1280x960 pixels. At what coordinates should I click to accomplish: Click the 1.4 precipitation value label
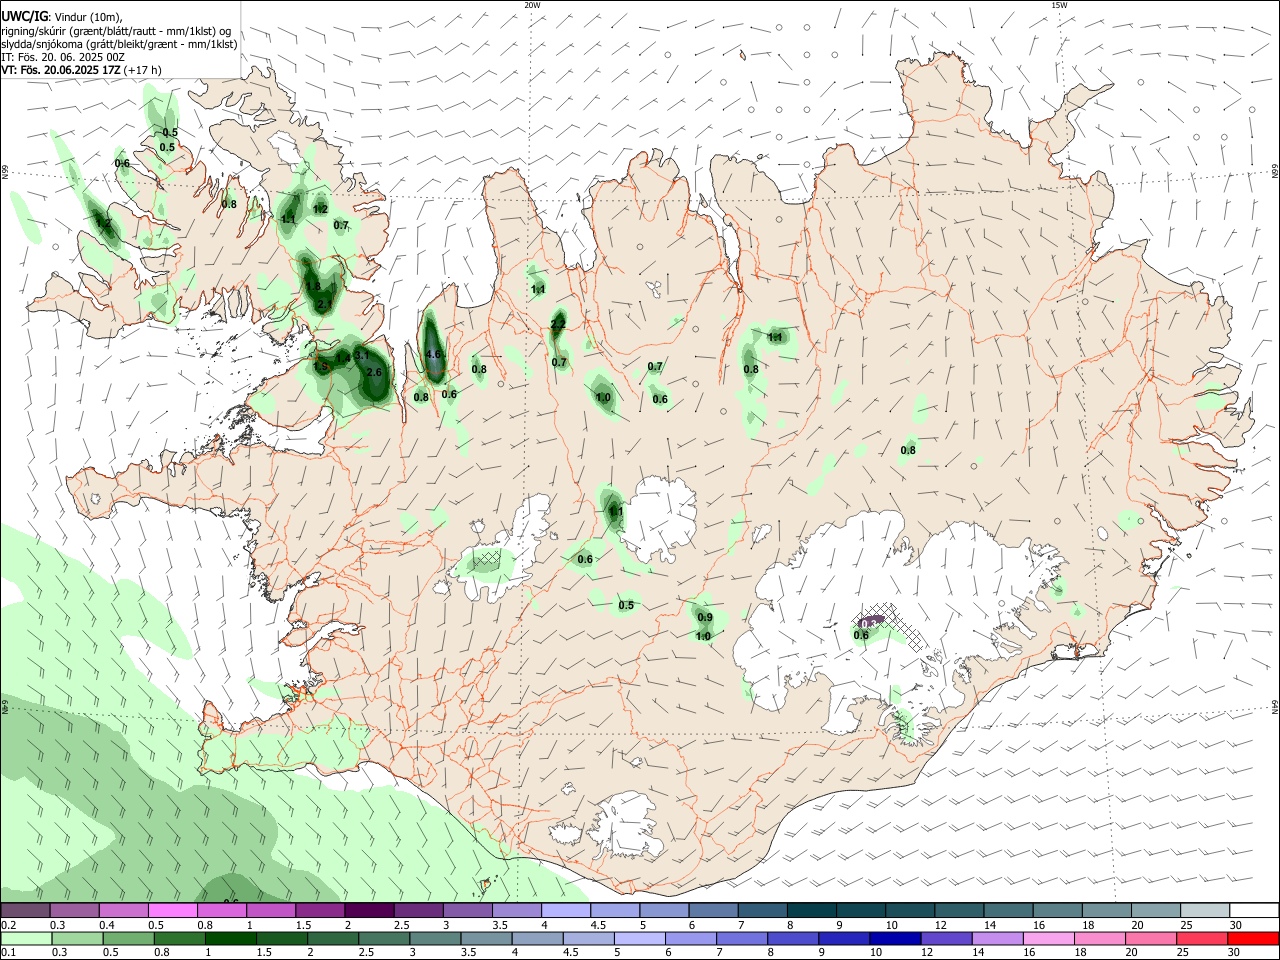[343, 357]
